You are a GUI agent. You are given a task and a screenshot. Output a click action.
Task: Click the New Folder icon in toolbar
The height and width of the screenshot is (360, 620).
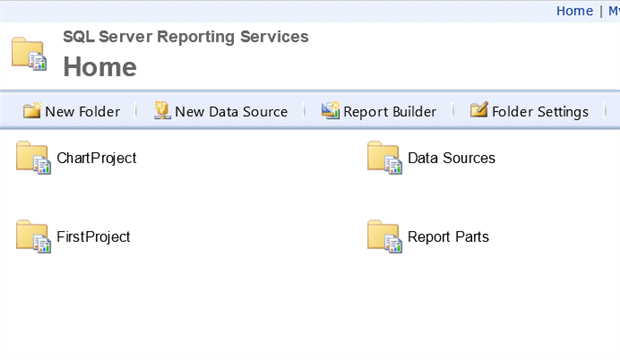32,111
